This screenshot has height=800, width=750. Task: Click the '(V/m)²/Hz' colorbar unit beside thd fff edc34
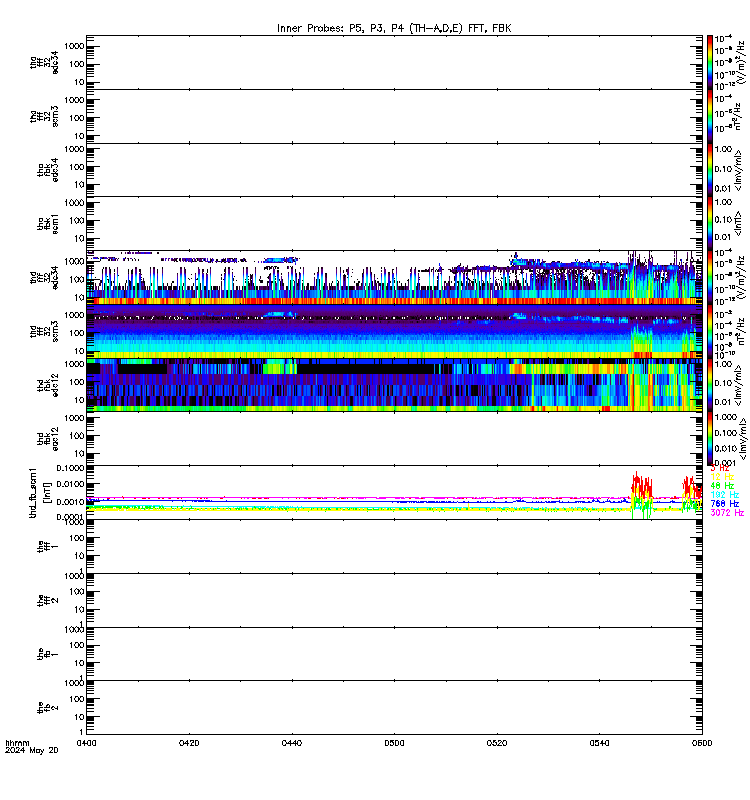tap(740, 276)
